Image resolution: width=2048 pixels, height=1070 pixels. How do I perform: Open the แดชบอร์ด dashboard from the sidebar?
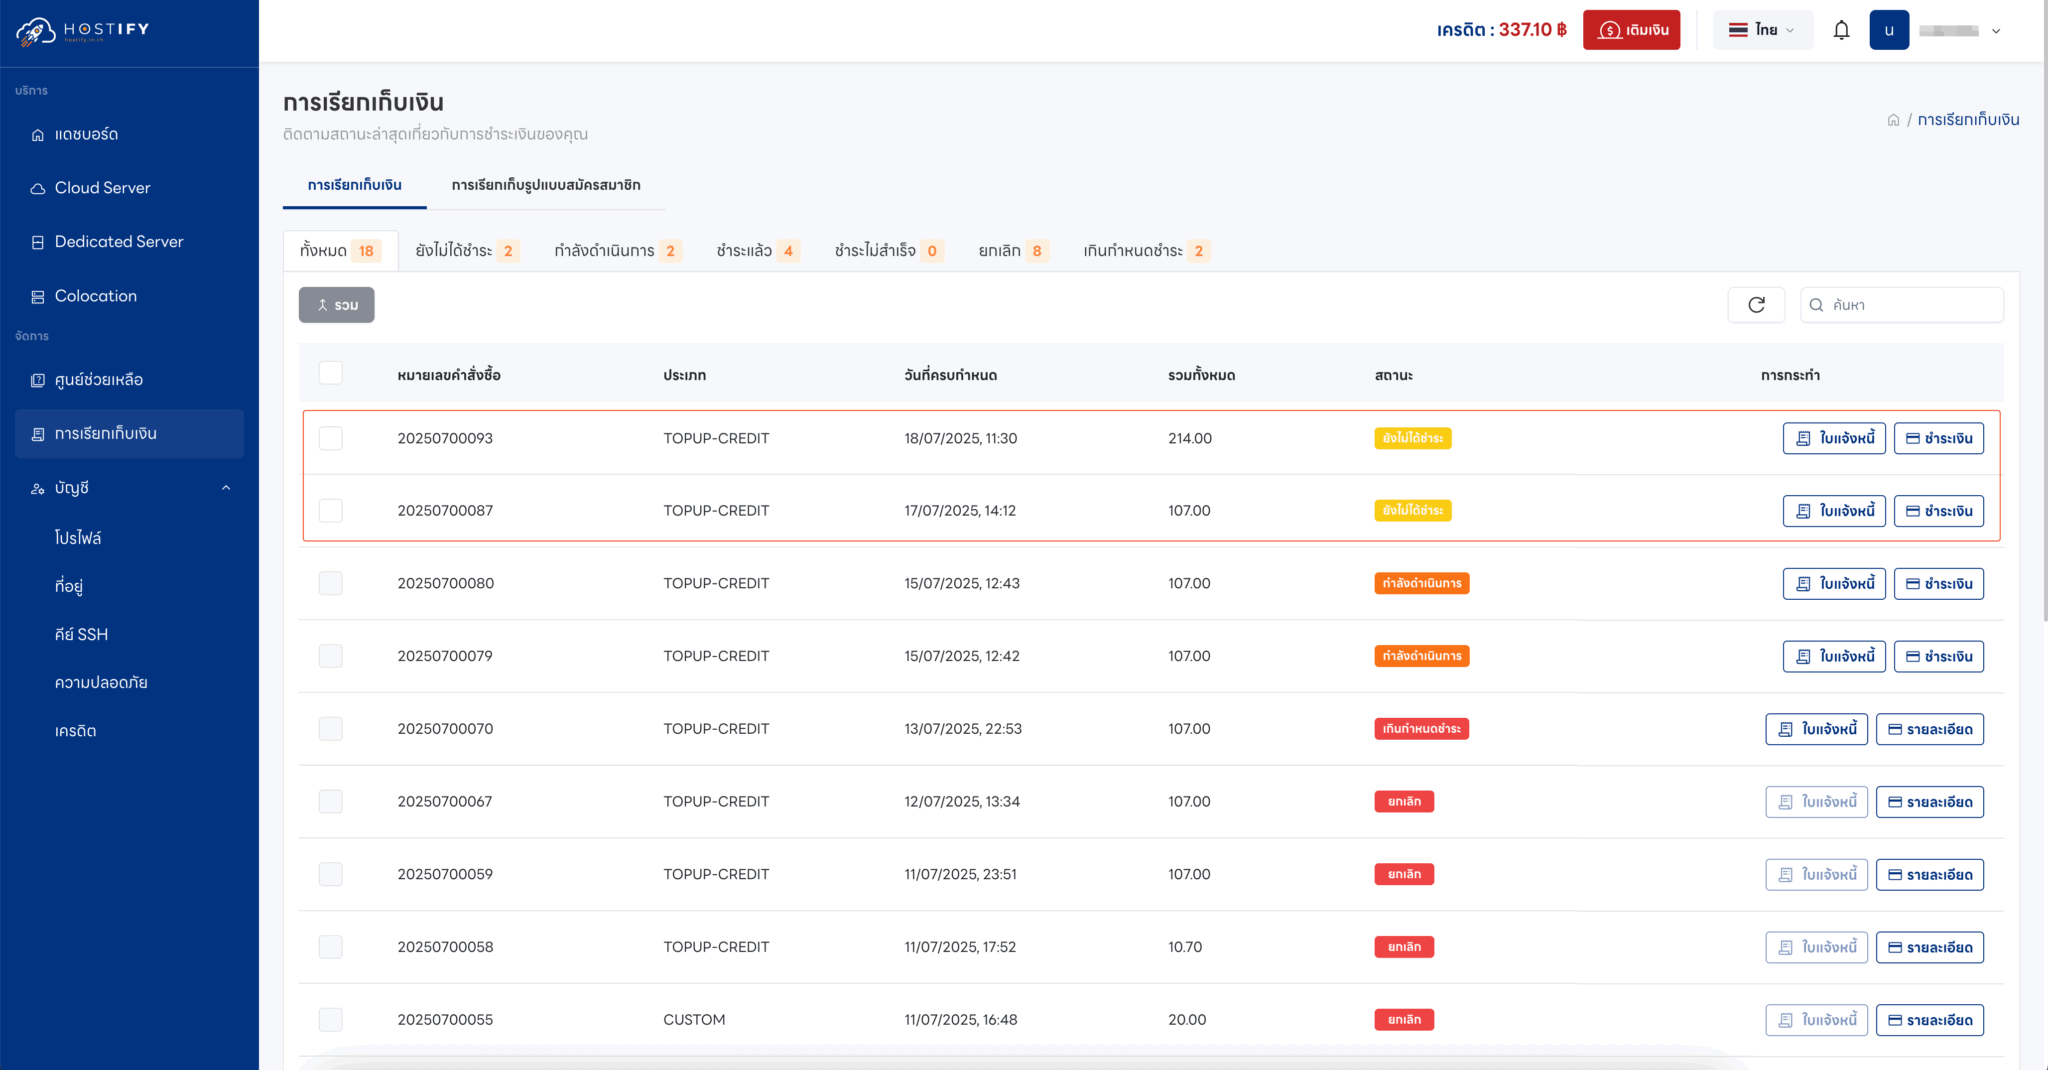click(x=88, y=134)
